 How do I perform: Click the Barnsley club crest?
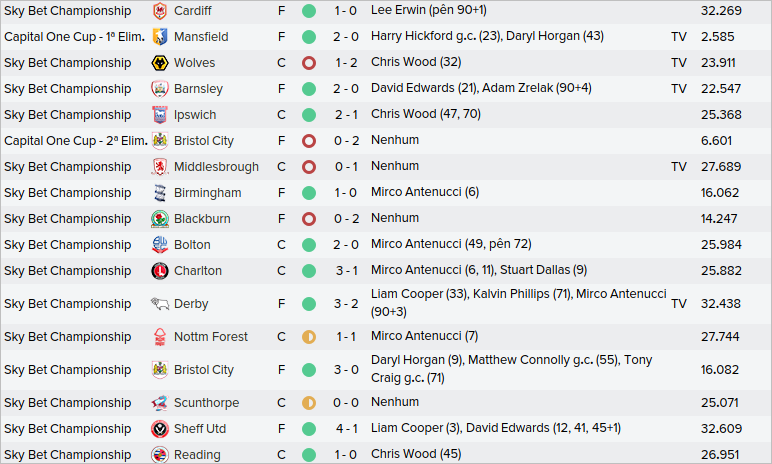tap(159, 89)
